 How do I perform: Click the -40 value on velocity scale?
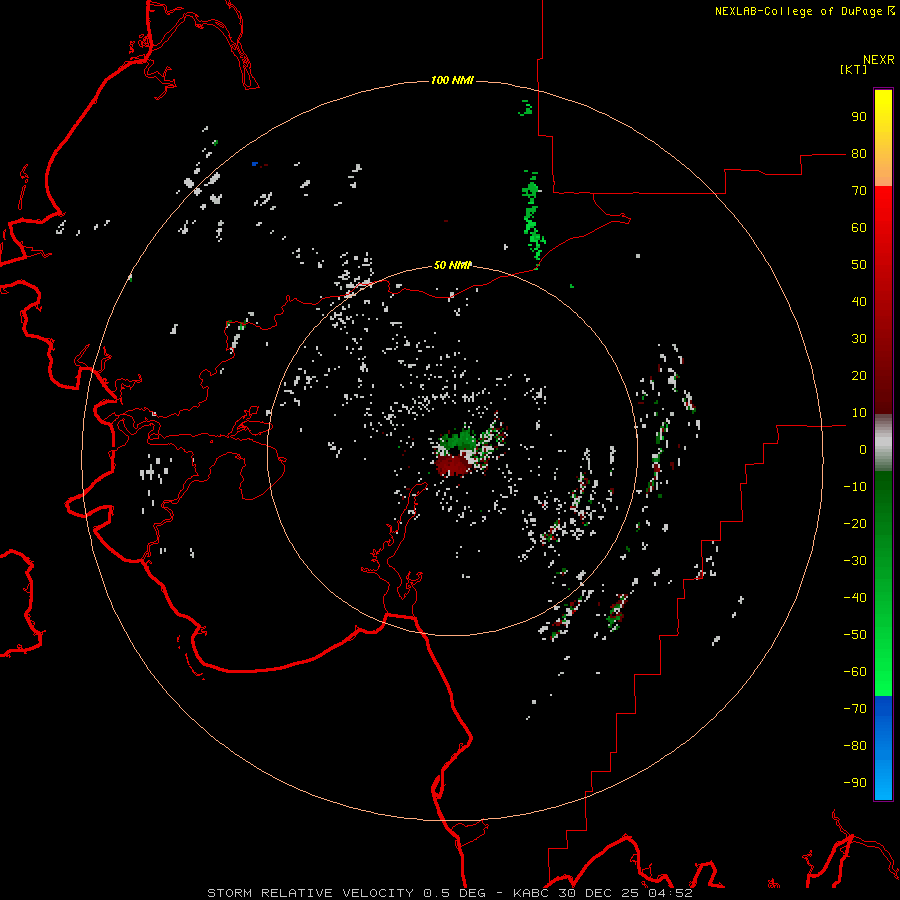click(x=855, y=598)
